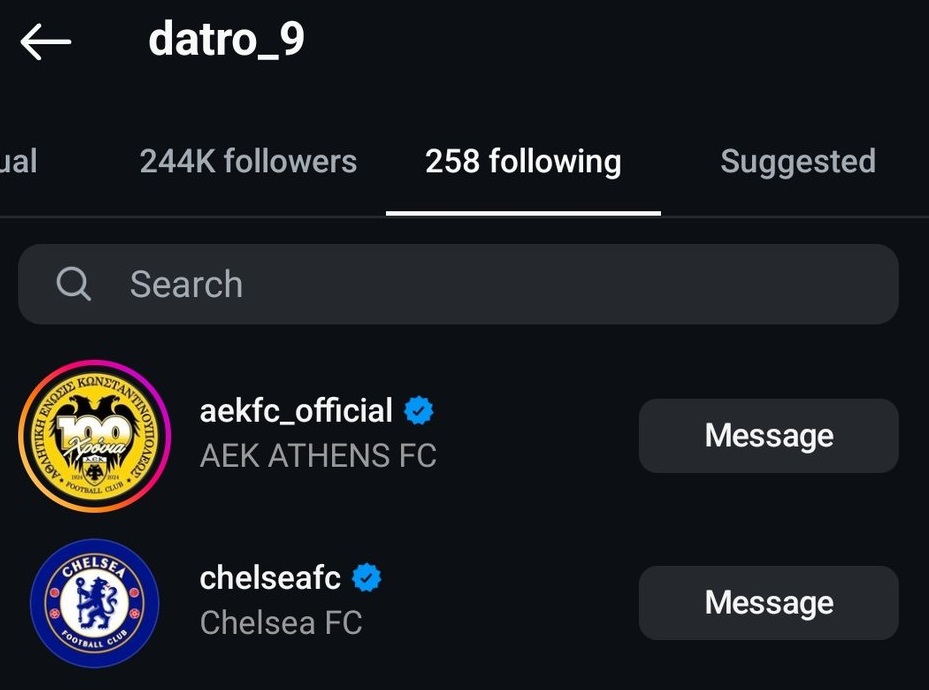Image resolution: width=929 pixels, height=690 pixels.
Task: Click the magnifying glass search icon
Action: 74,284
